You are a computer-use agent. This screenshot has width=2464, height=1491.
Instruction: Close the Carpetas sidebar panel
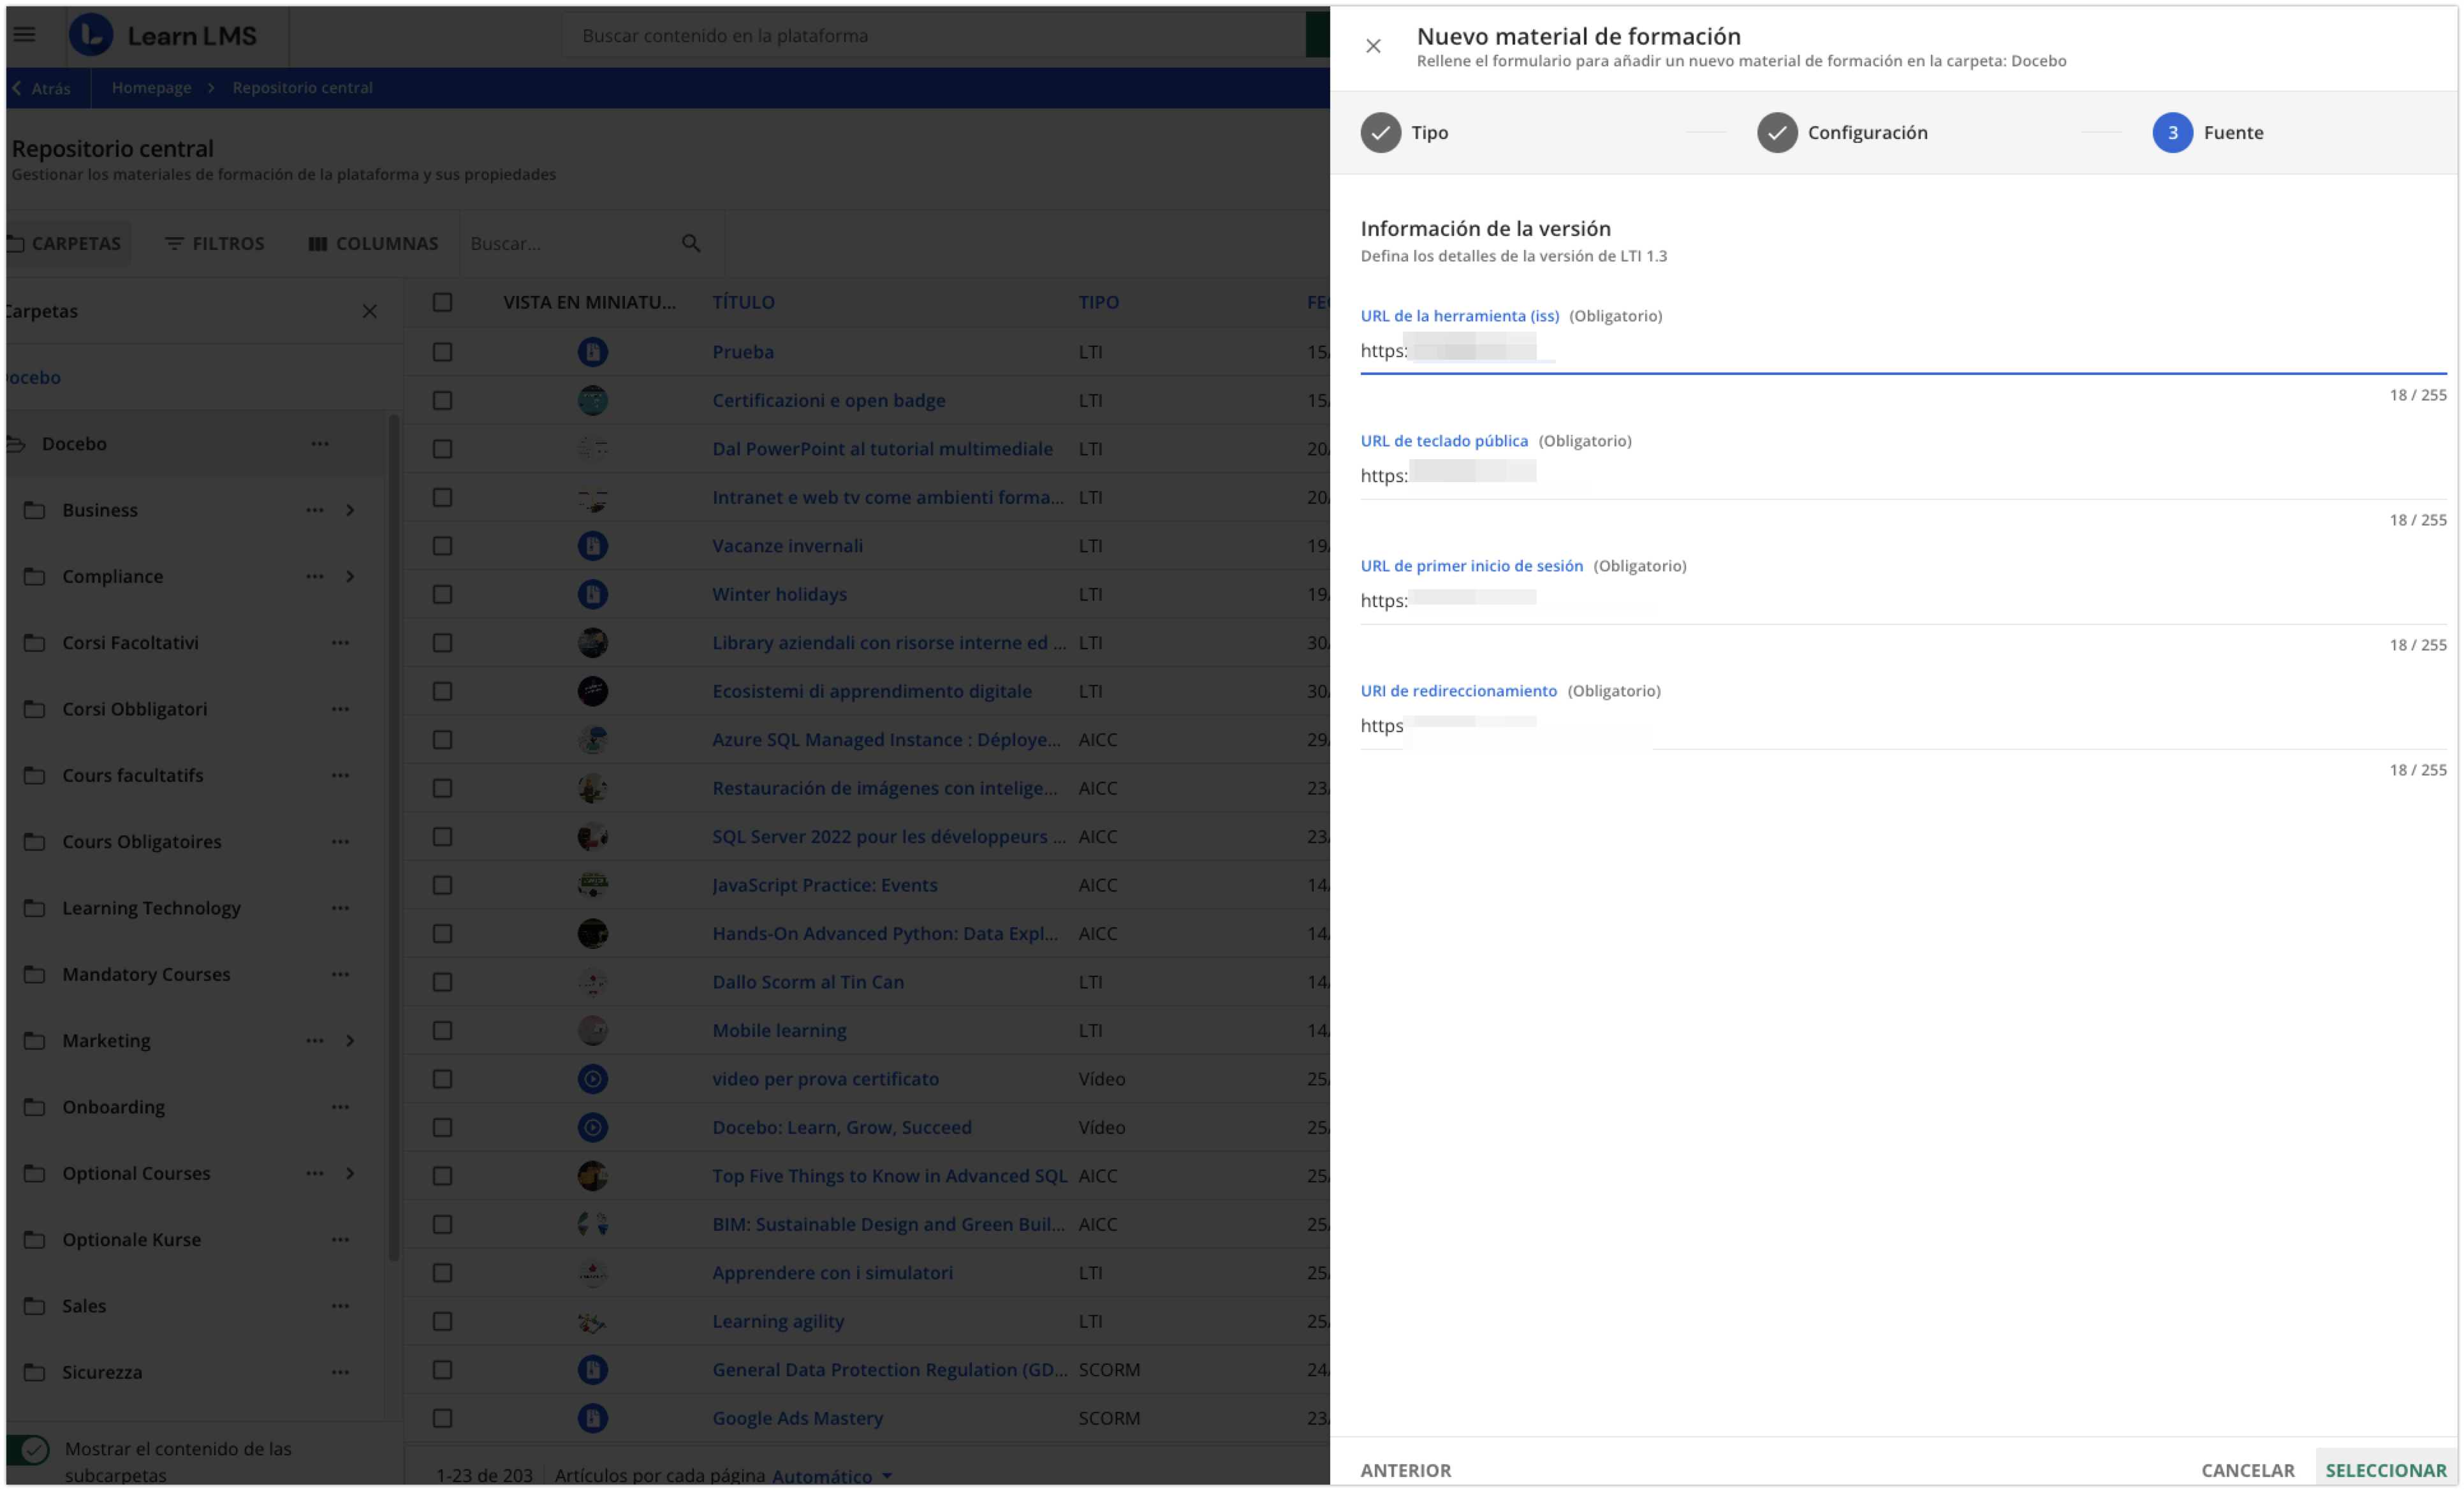(x=369, y=311)
